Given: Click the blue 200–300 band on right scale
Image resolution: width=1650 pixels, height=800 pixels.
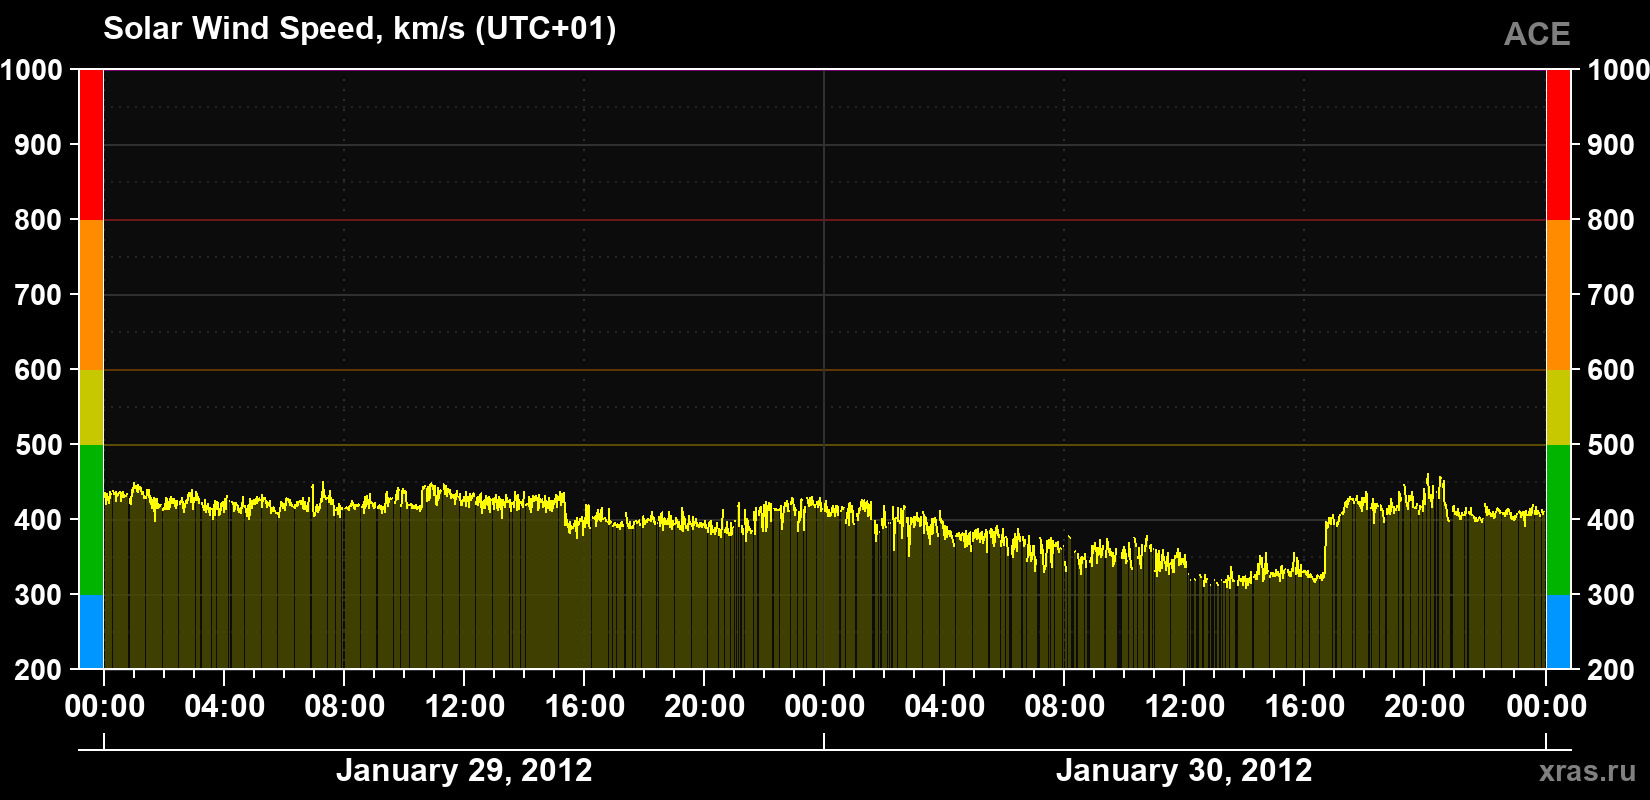Looking at the screenshot, I should [x=1558, y=632].
